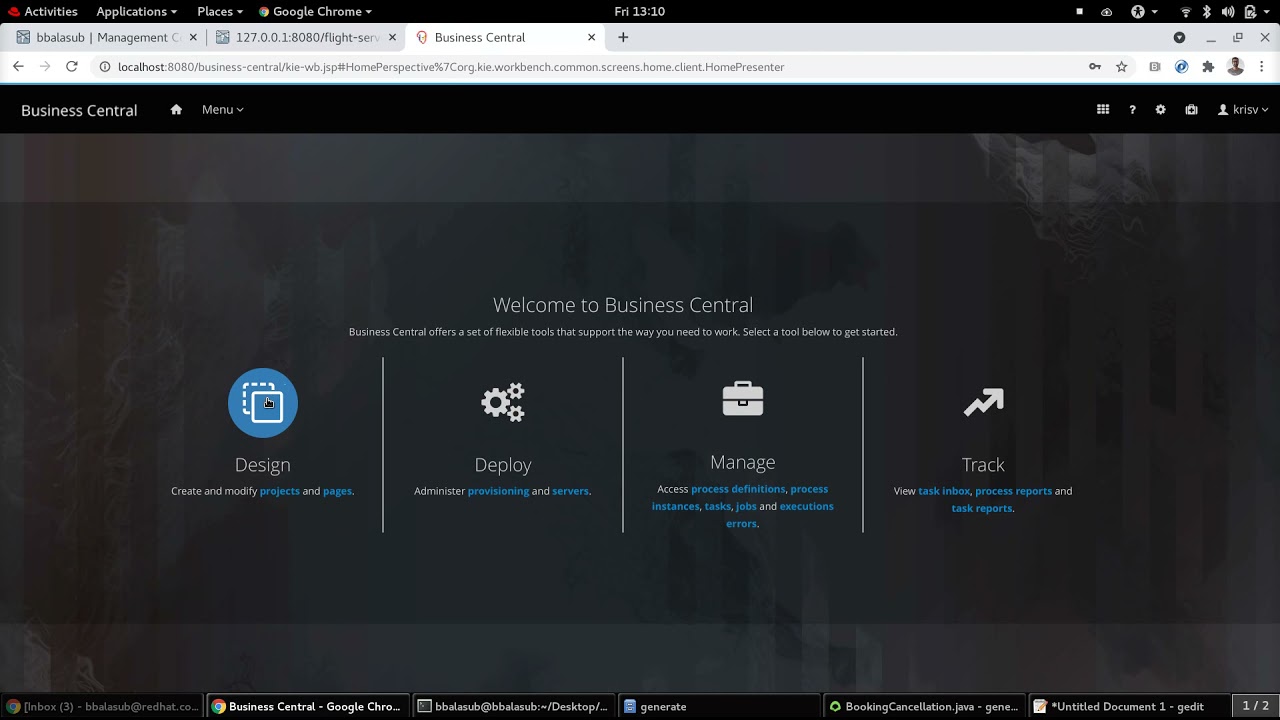Switch to the 127.0.0.1:8080 flight-service tab

305,37
